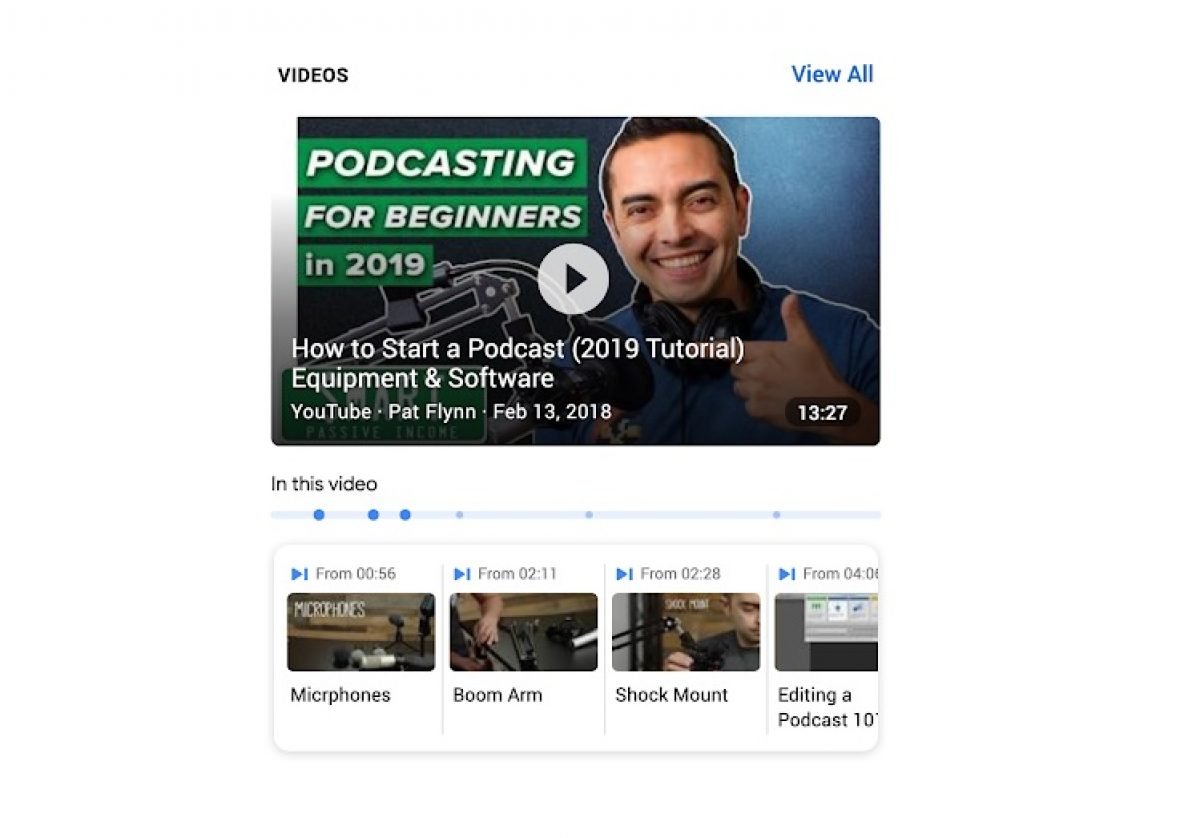Click the 'From 02:11' timestamp text
This screenshot has width=1200, height=838.
coord(517,574)
